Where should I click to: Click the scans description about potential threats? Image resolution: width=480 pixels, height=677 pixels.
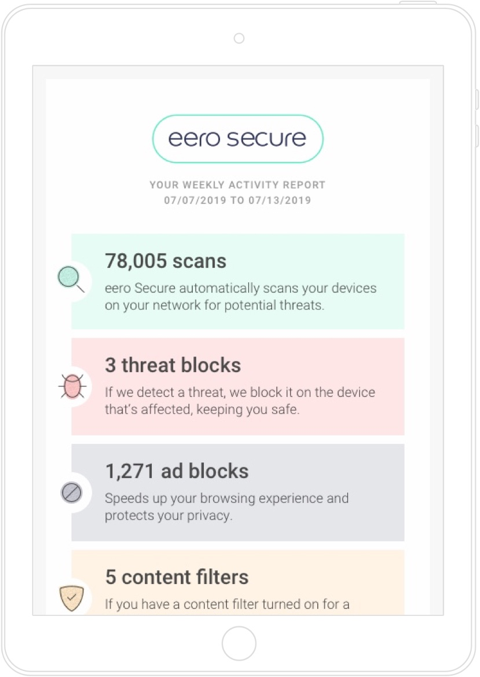pyautogui.click(x=240, y=297)
